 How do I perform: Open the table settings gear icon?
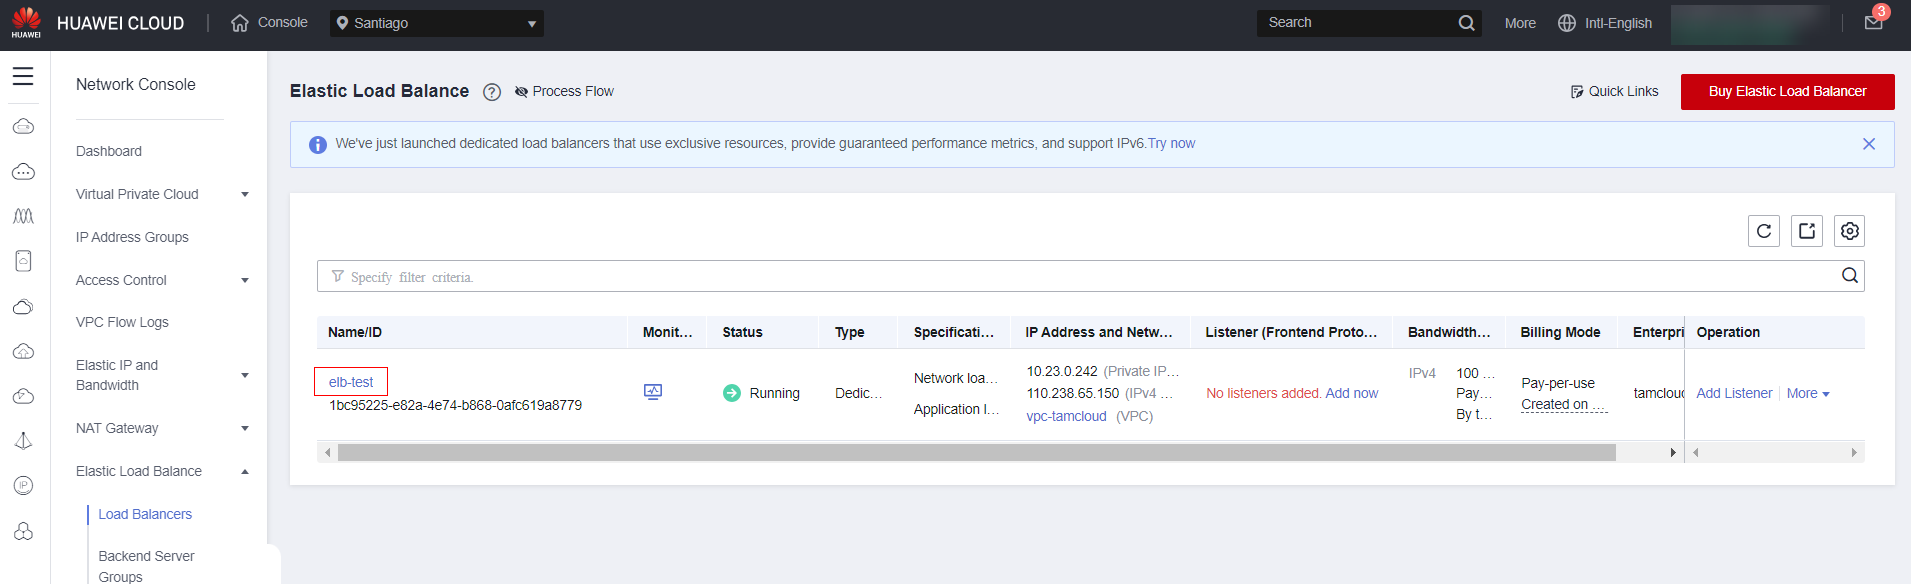click(x=1849, y=231)
